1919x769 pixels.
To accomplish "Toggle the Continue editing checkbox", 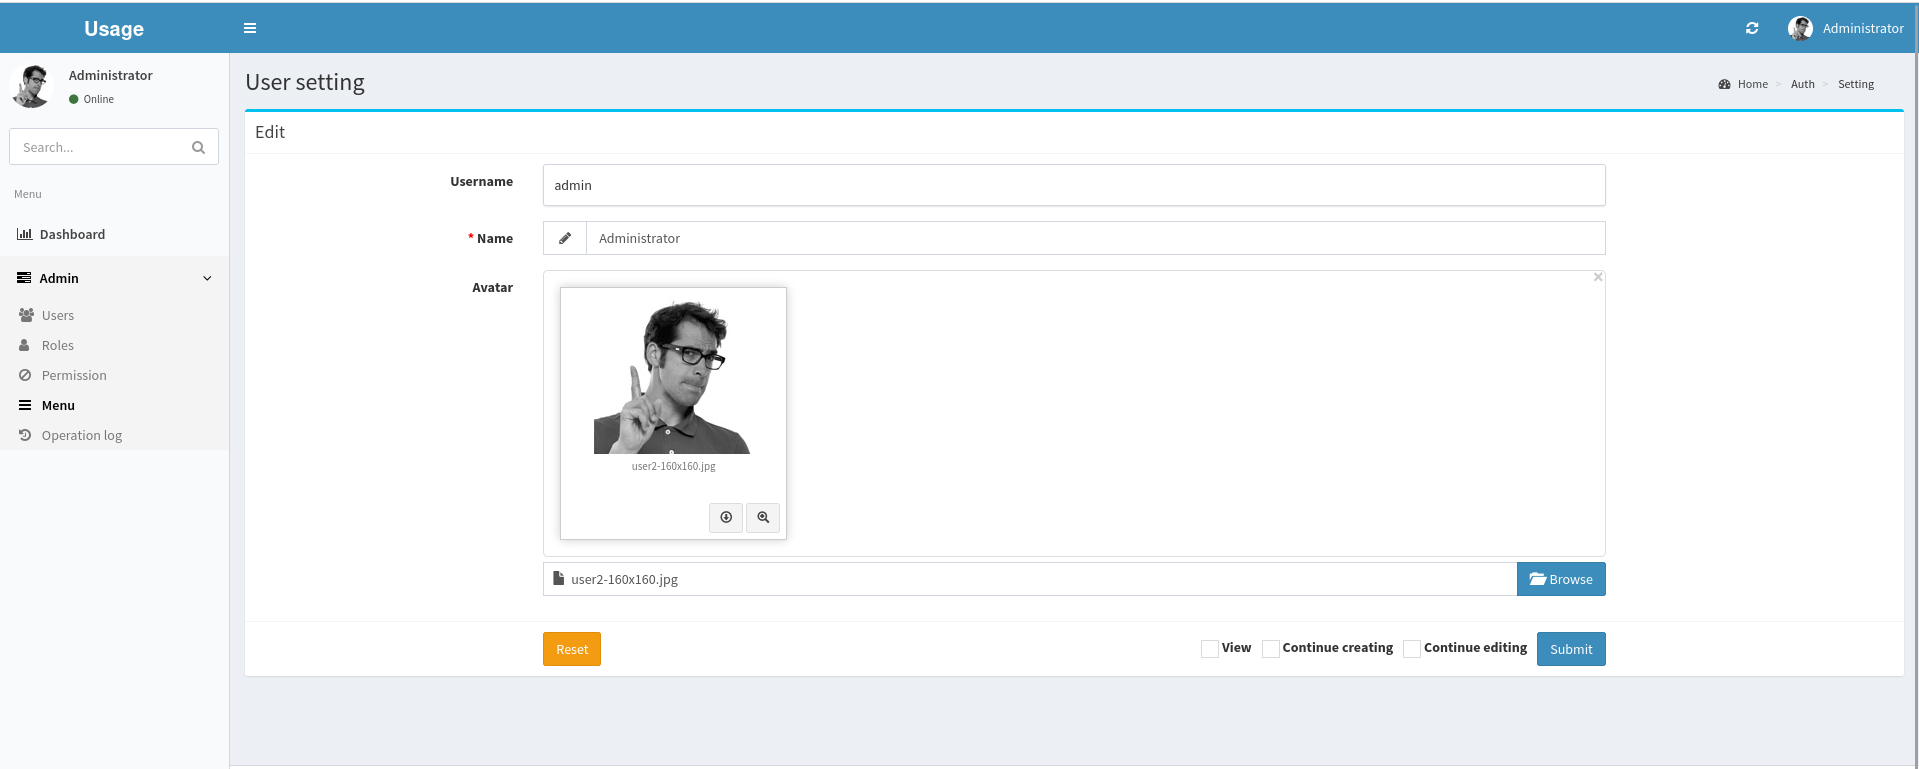I will coord(1412,649).
